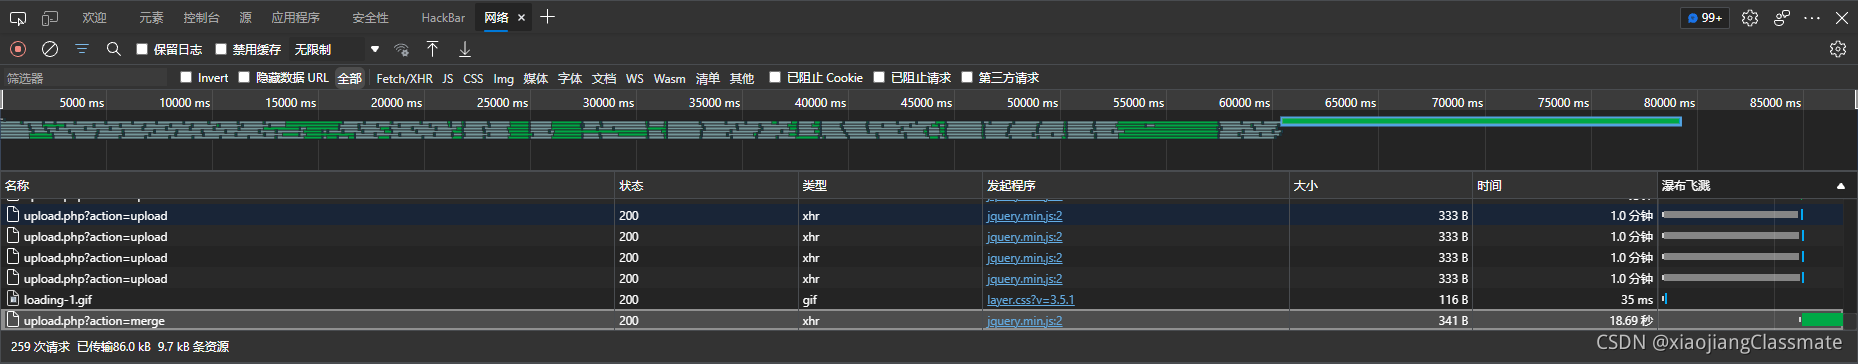The height and width of the screenshot is (364, 1858).
Task: Toggle the Invert checkbox
Action: coord(186,77)
